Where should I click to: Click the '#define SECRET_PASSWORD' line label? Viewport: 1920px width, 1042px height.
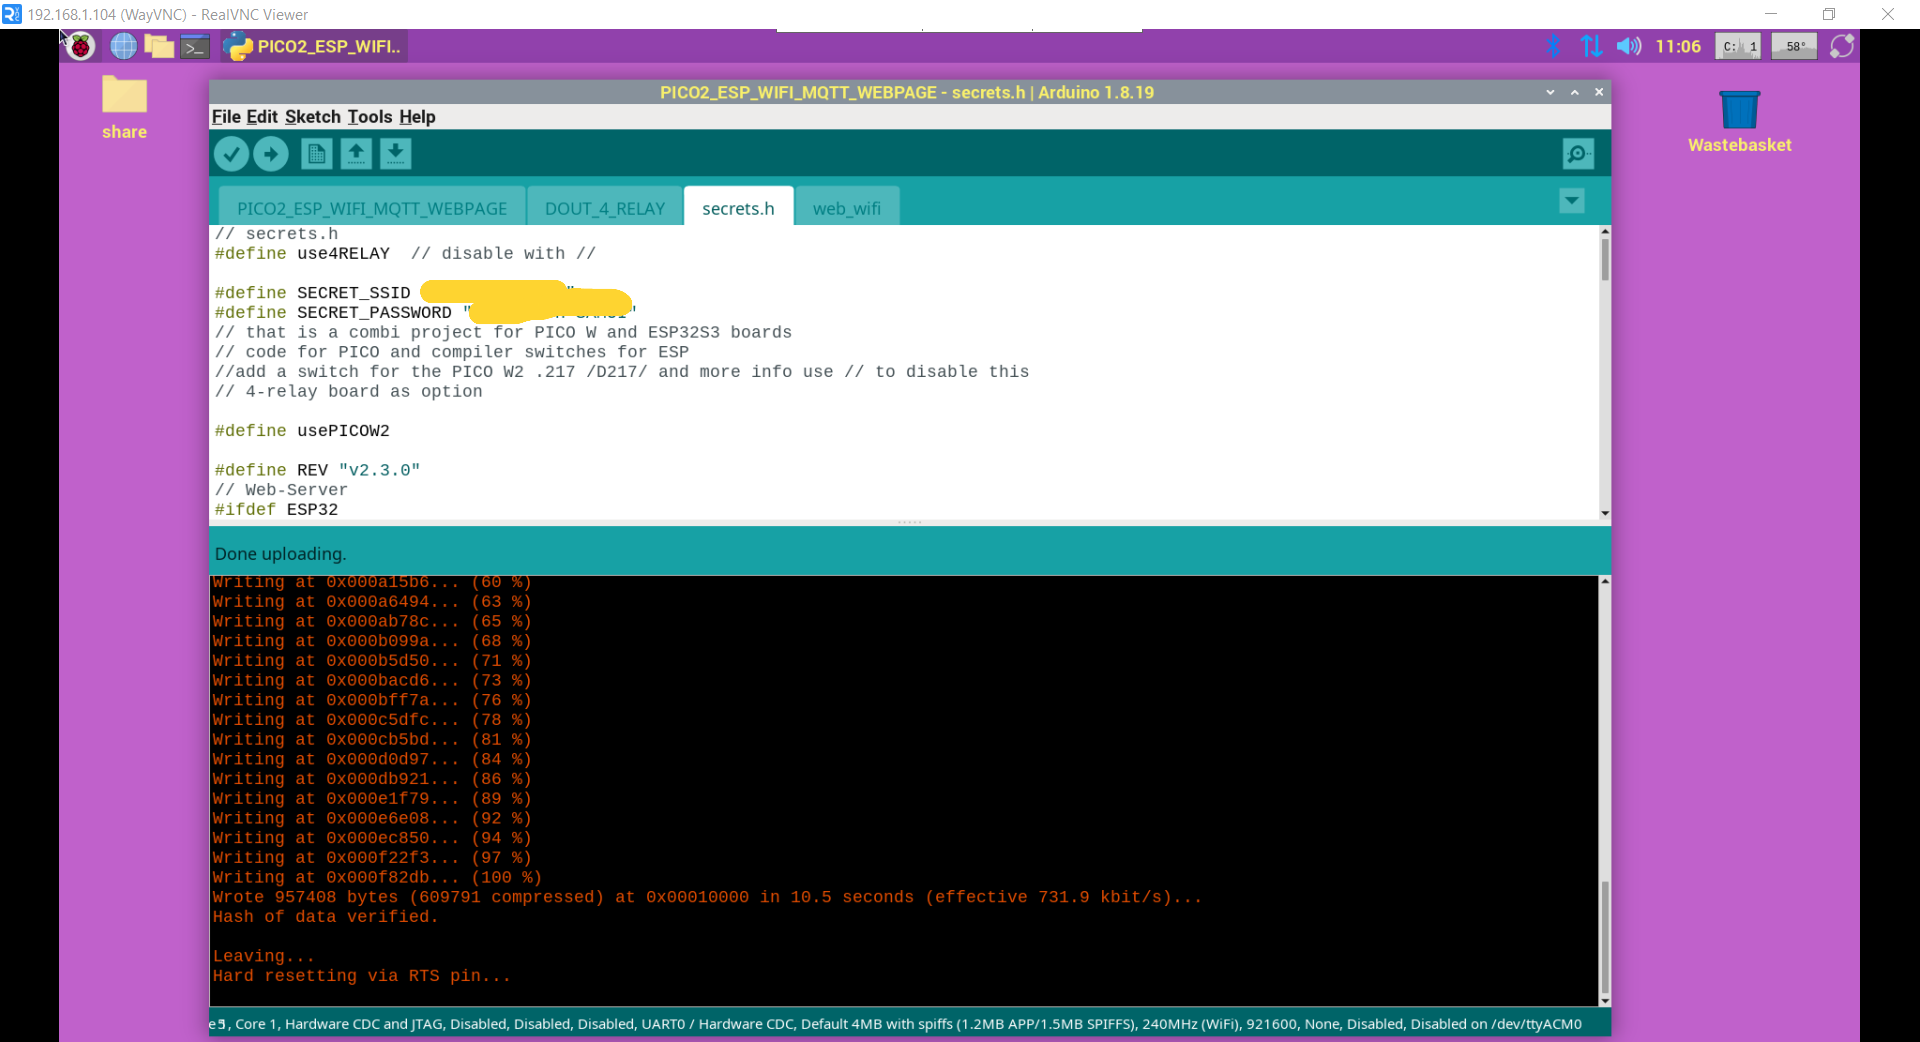[x=333, y=313]
